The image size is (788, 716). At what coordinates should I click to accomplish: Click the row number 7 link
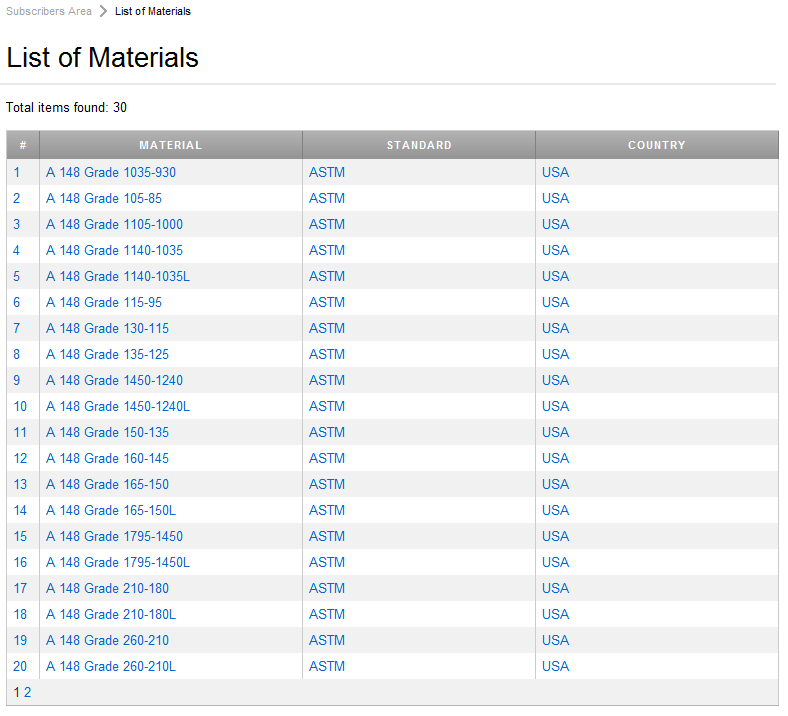17,329
